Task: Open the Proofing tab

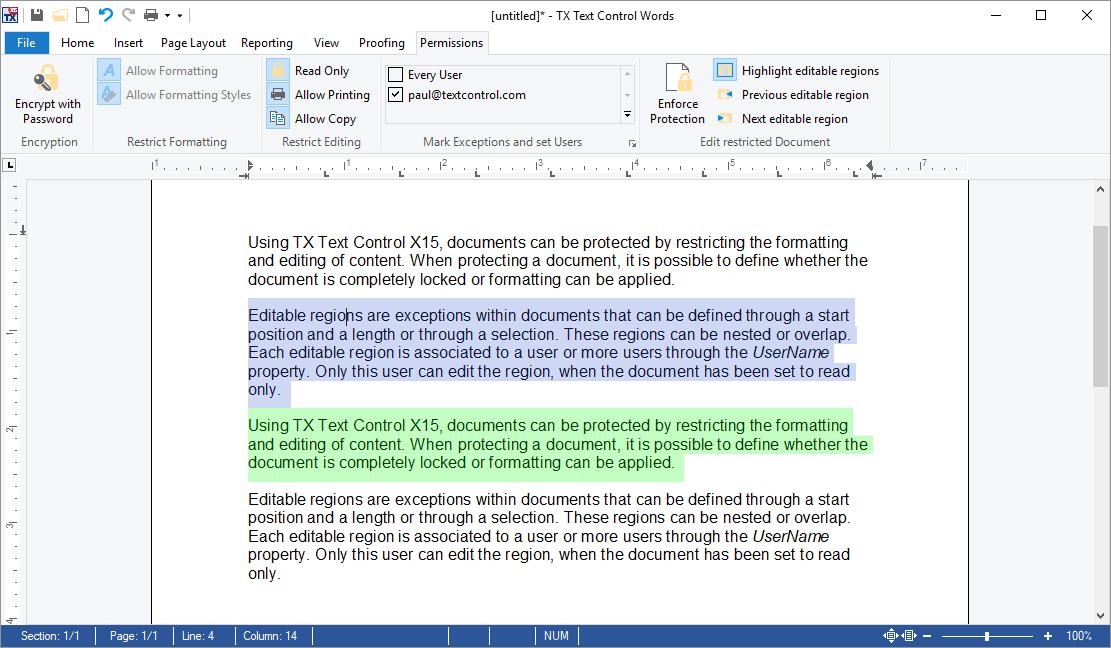Action: coord(381,42)
